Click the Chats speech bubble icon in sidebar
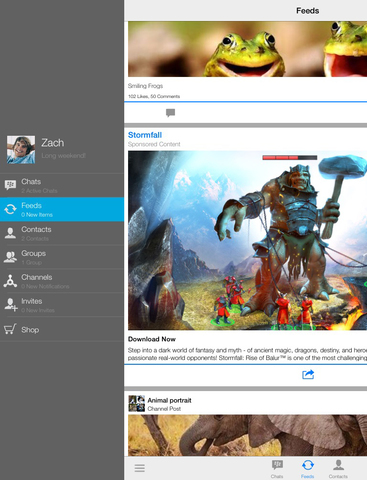The height and width of the screenshot is (480, 367). pos(10,185)
